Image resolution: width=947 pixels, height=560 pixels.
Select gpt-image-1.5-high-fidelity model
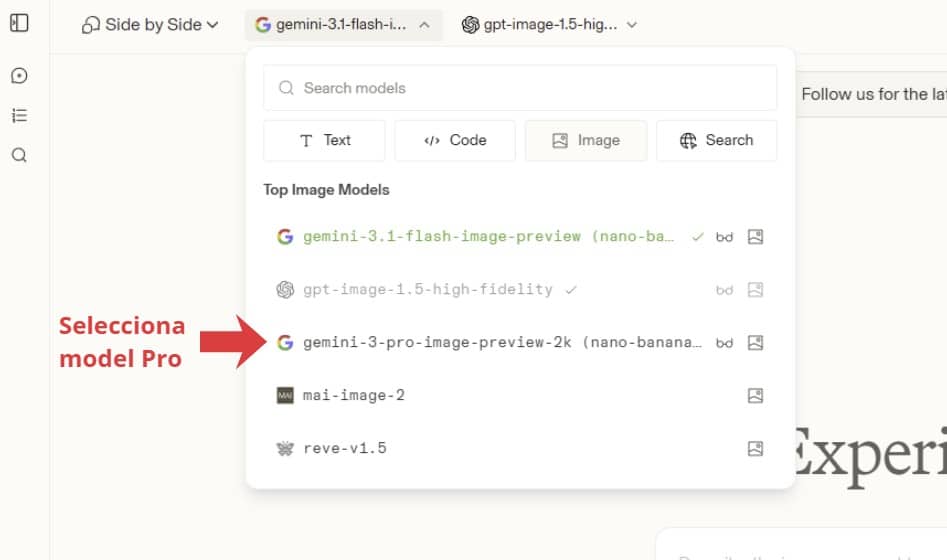[520, 289]
